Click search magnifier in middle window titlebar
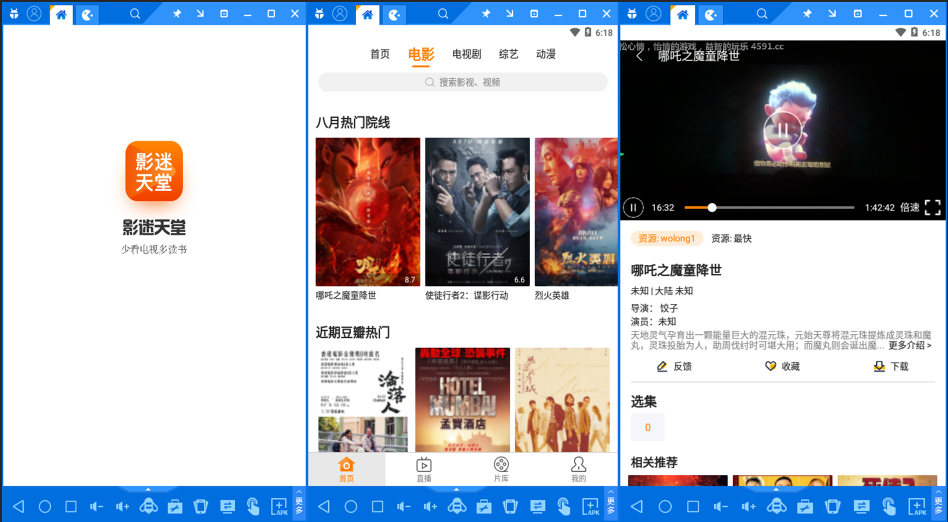Screen dimensions: 948x522 point(443,13)
